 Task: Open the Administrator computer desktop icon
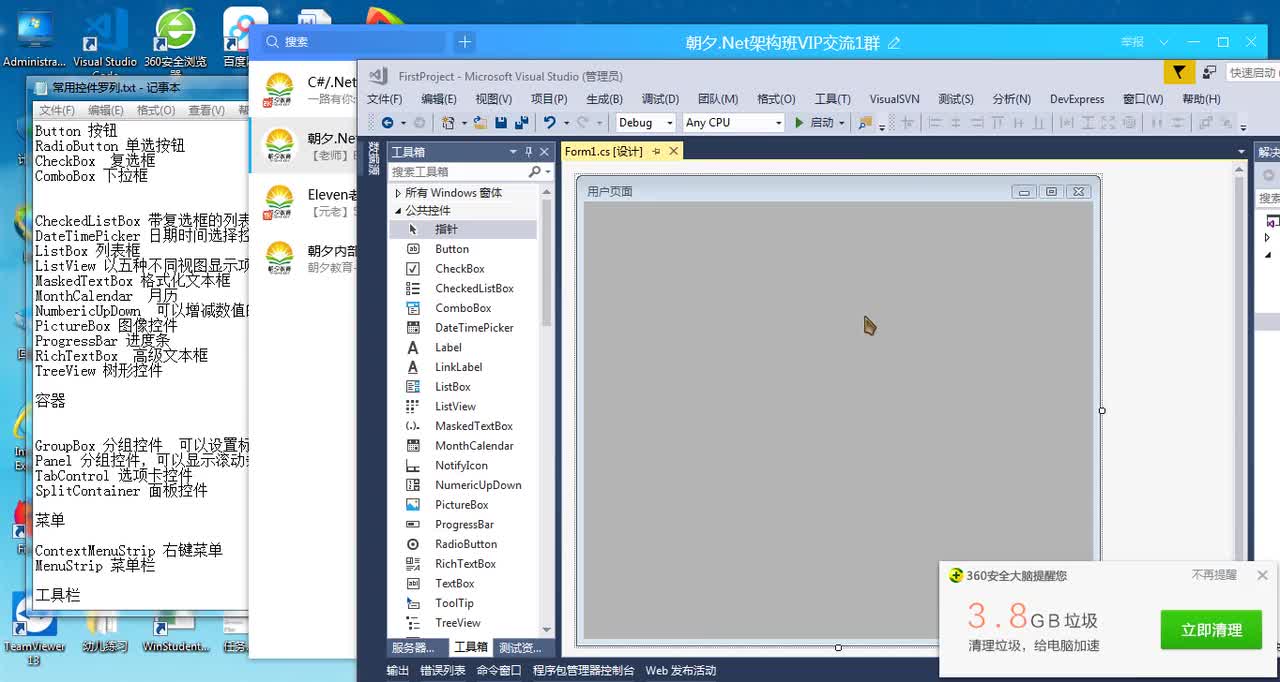coord(34,38)
